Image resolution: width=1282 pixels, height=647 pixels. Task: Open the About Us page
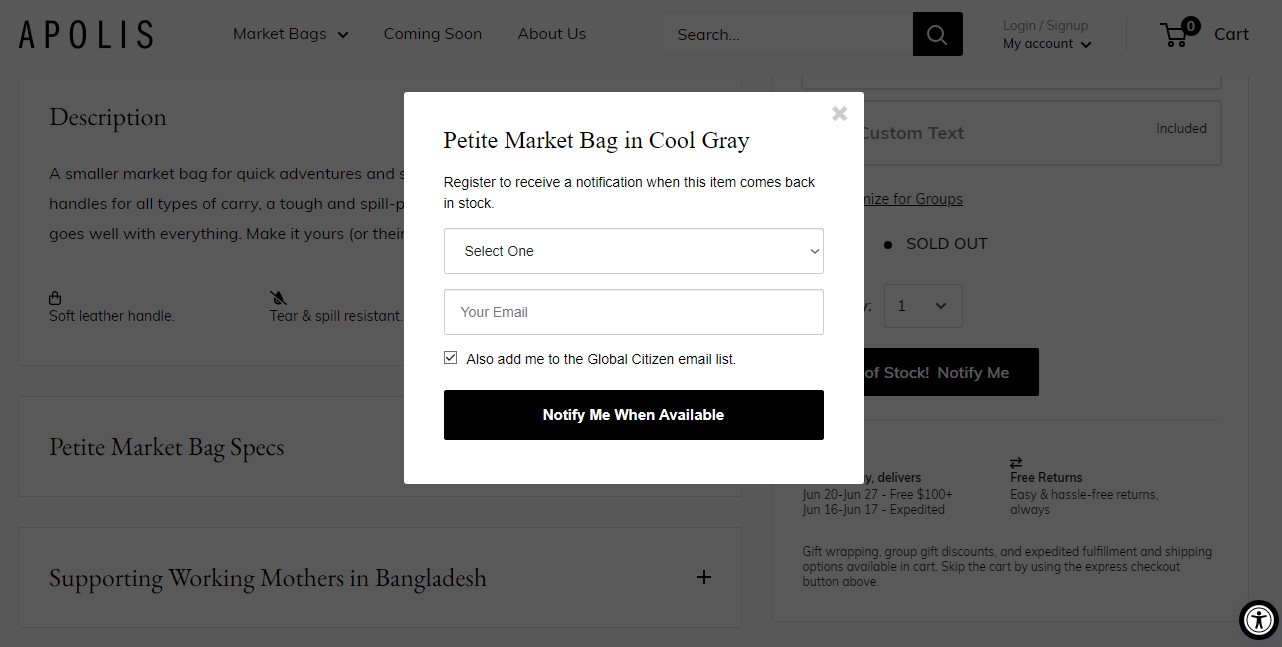coord(552,34)
